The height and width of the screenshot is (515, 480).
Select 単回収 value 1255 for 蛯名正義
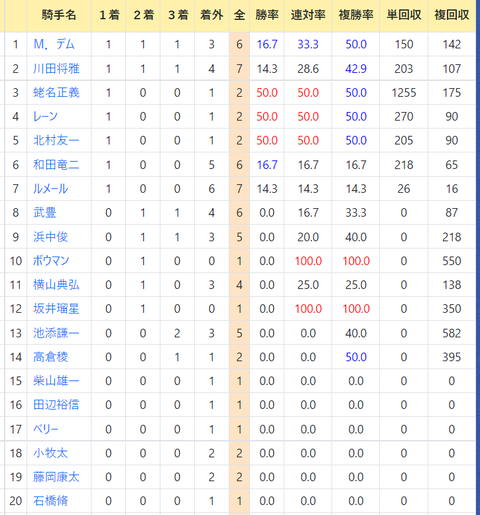(404, 93)
